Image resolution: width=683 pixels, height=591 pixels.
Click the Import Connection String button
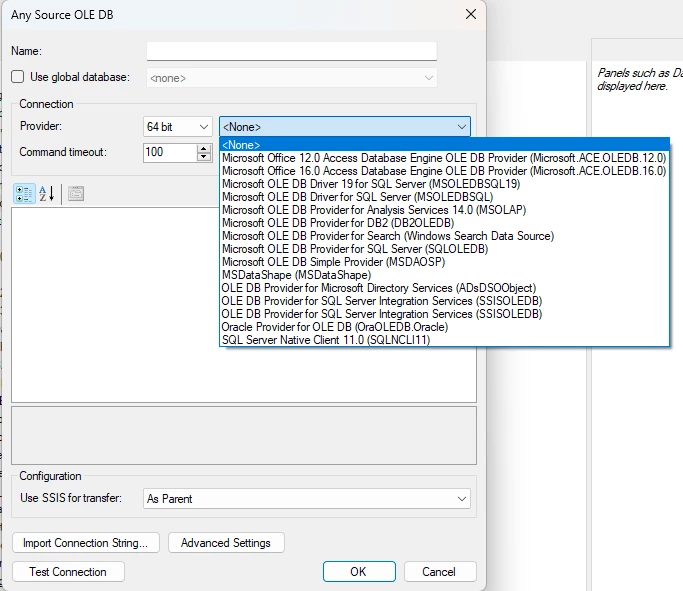(x=86, y=543)
